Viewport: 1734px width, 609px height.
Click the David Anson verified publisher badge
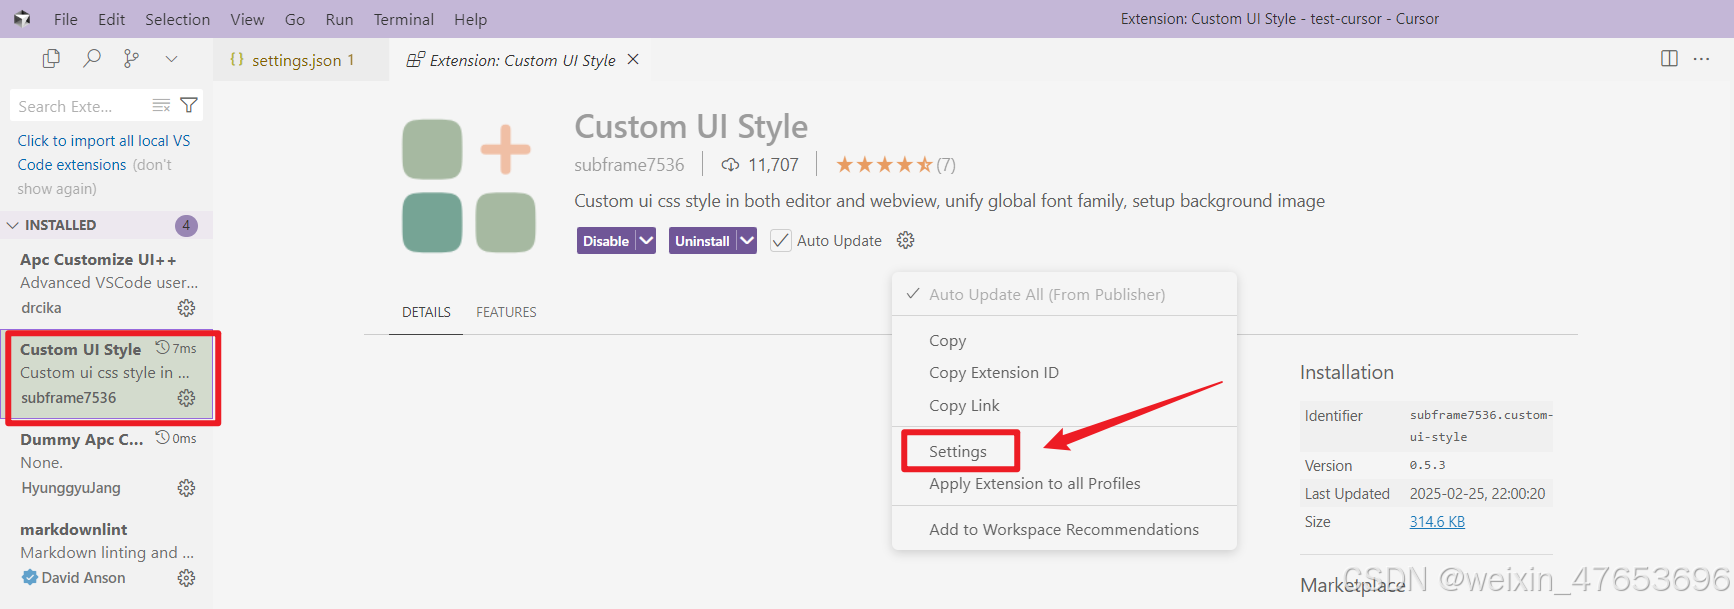[29, 578]
